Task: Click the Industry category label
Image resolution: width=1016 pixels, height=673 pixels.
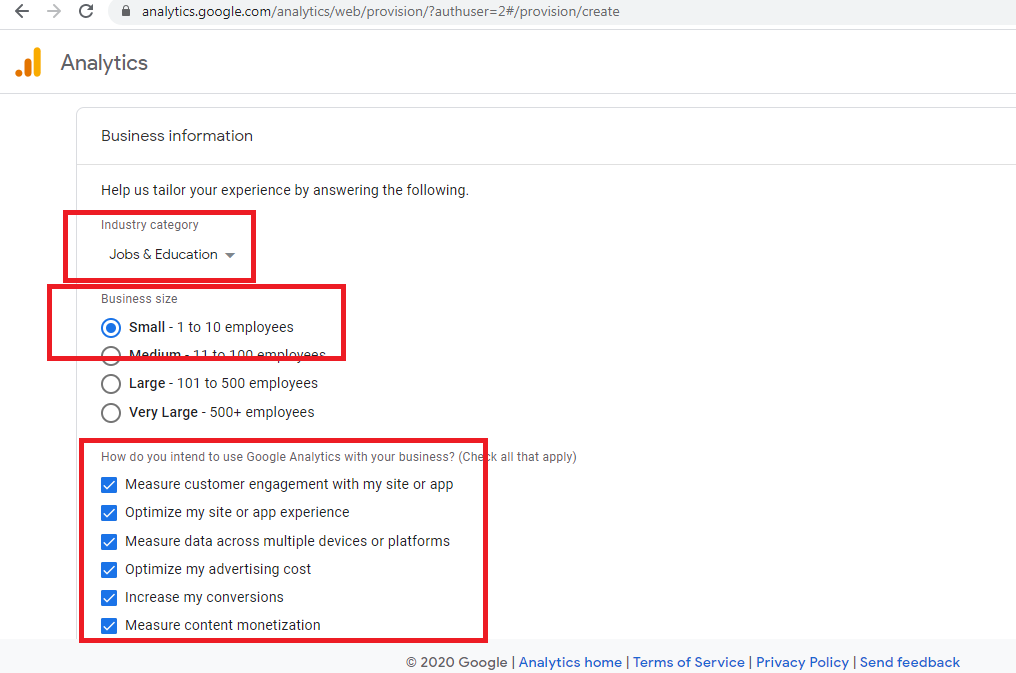Action: point(150,225)
